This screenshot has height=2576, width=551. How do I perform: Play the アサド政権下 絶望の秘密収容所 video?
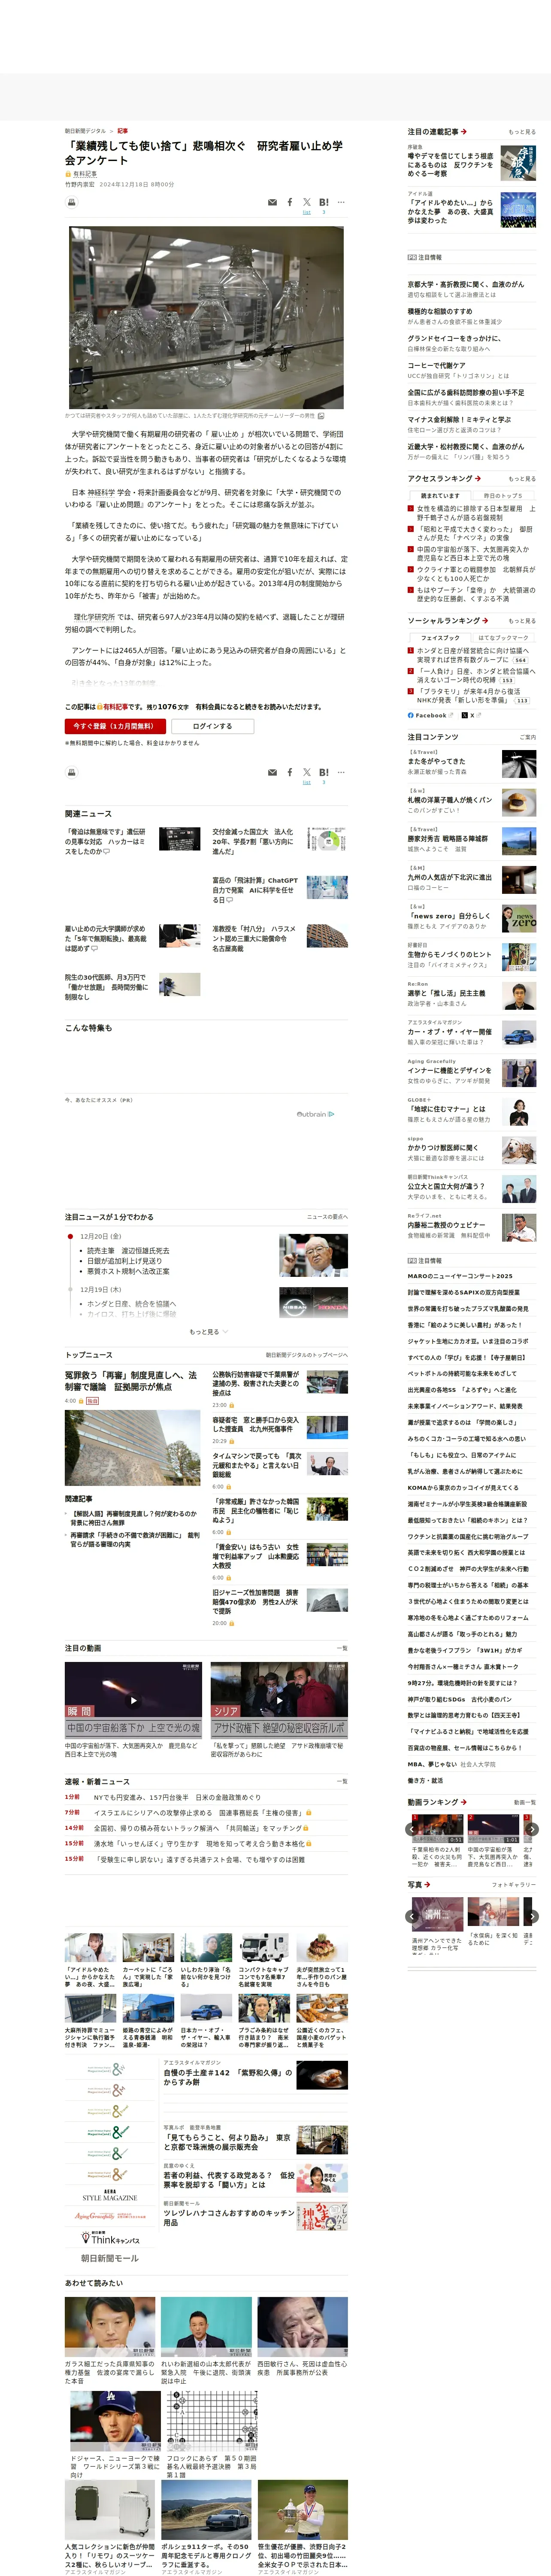(x=279, y=1700)
